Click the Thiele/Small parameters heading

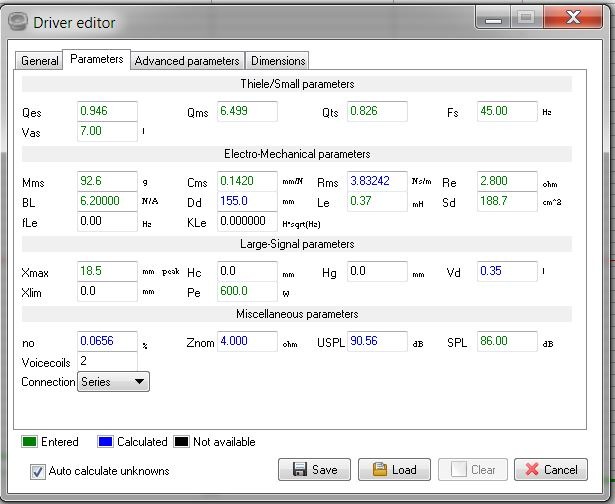(297, 84)
